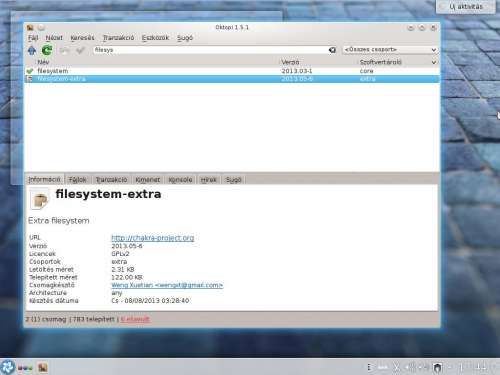The image size is (500, 375).
Task: Switch to the Információ tab
Action: pos(44,180)
